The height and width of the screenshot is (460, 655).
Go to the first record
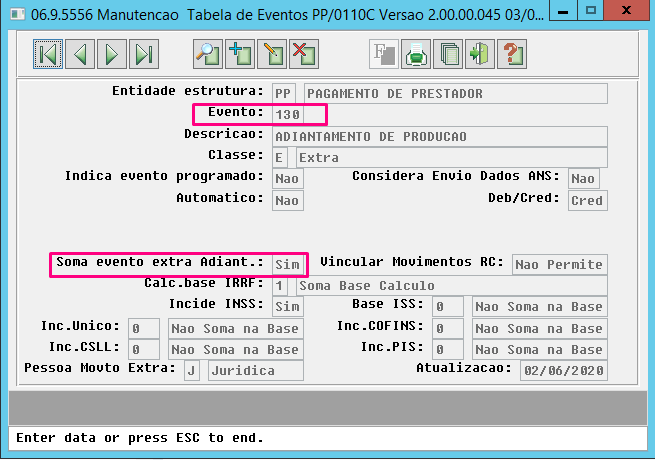(48, 54)
